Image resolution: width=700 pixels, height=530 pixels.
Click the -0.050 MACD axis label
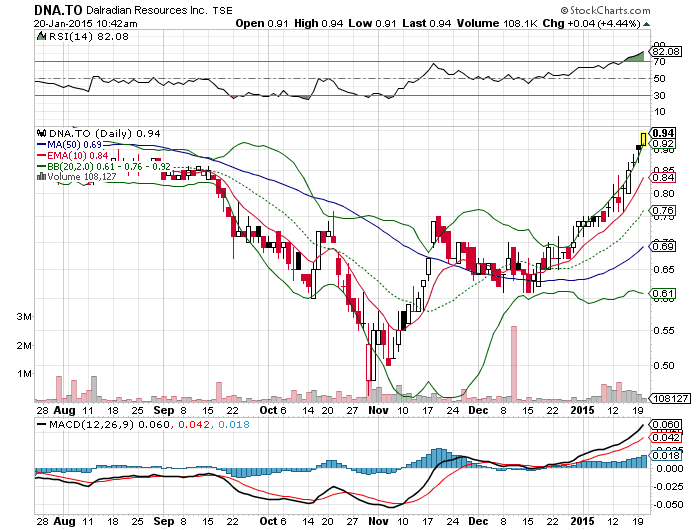[x=668, y=505]
